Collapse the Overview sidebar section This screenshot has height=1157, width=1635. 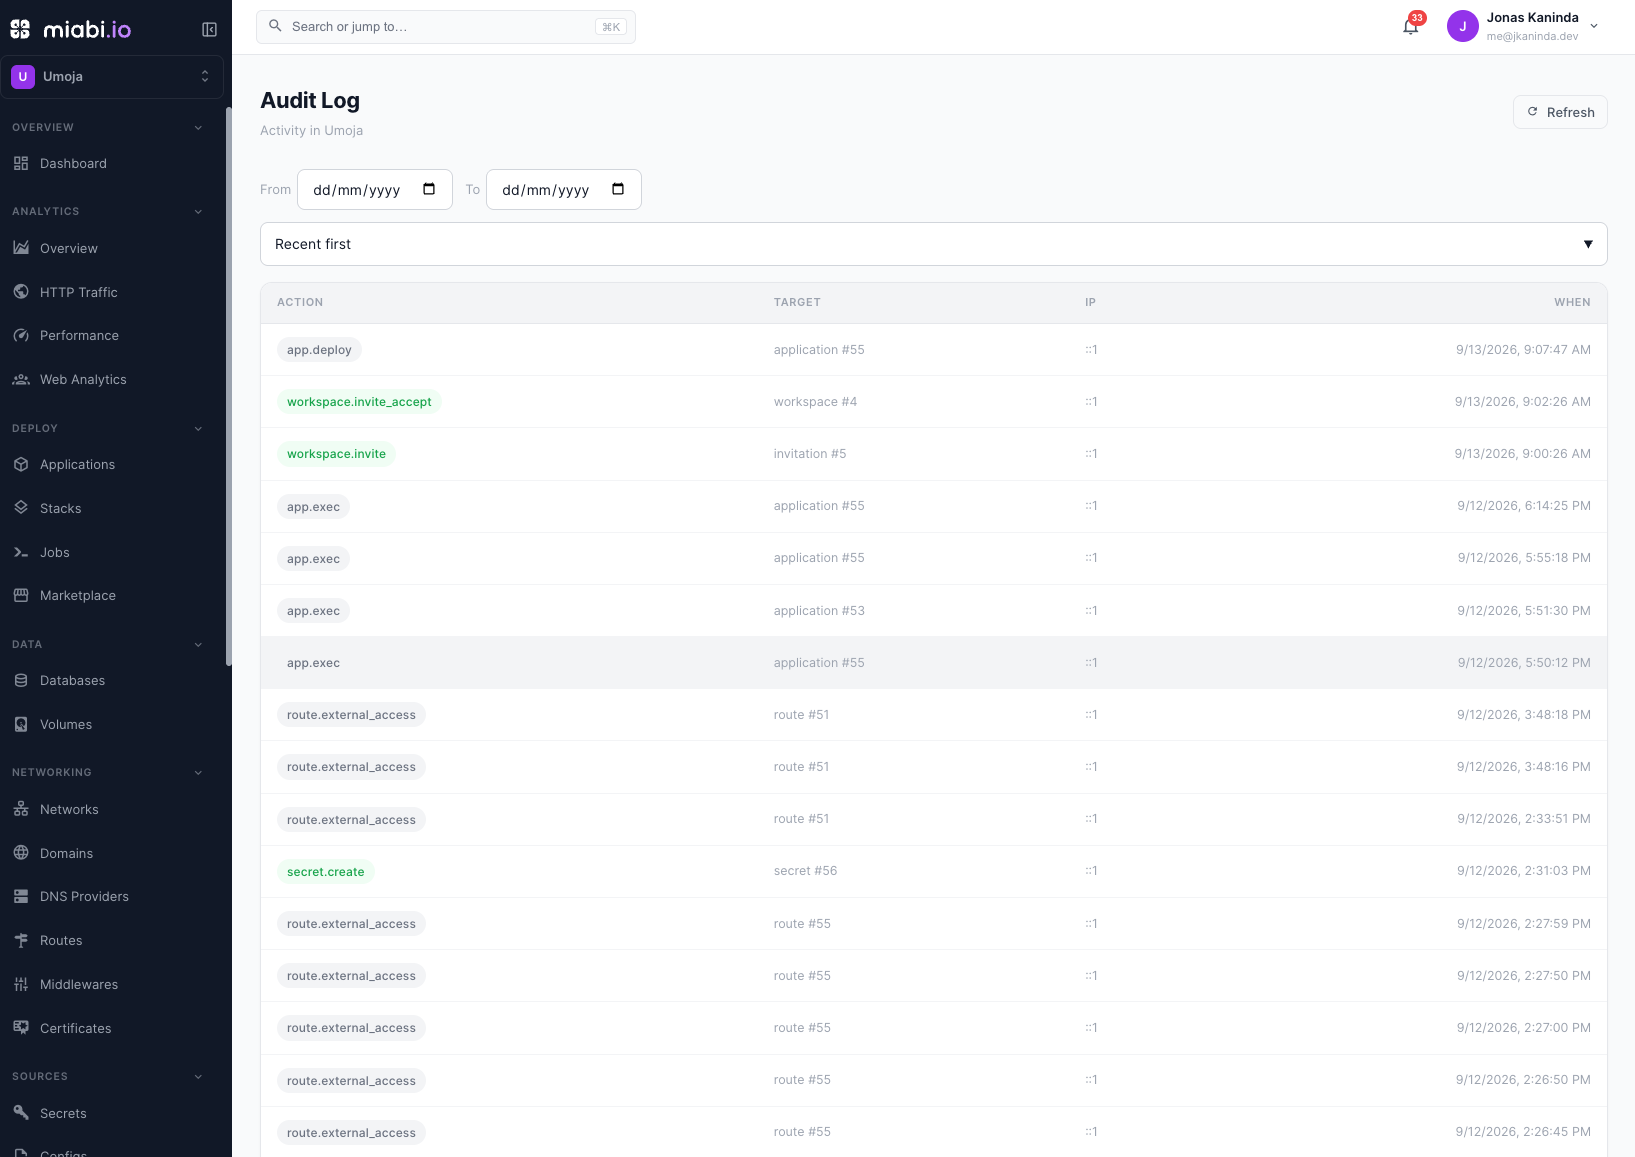198,128
